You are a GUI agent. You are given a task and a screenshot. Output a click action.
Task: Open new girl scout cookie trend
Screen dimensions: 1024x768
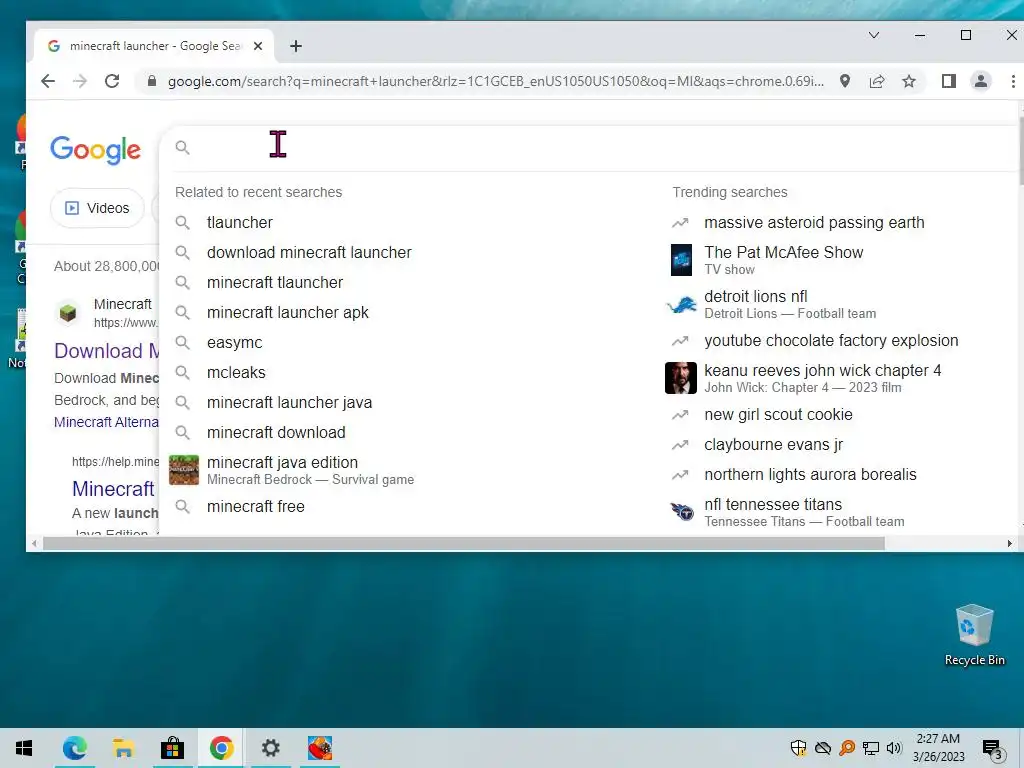(x=778, y=415)
